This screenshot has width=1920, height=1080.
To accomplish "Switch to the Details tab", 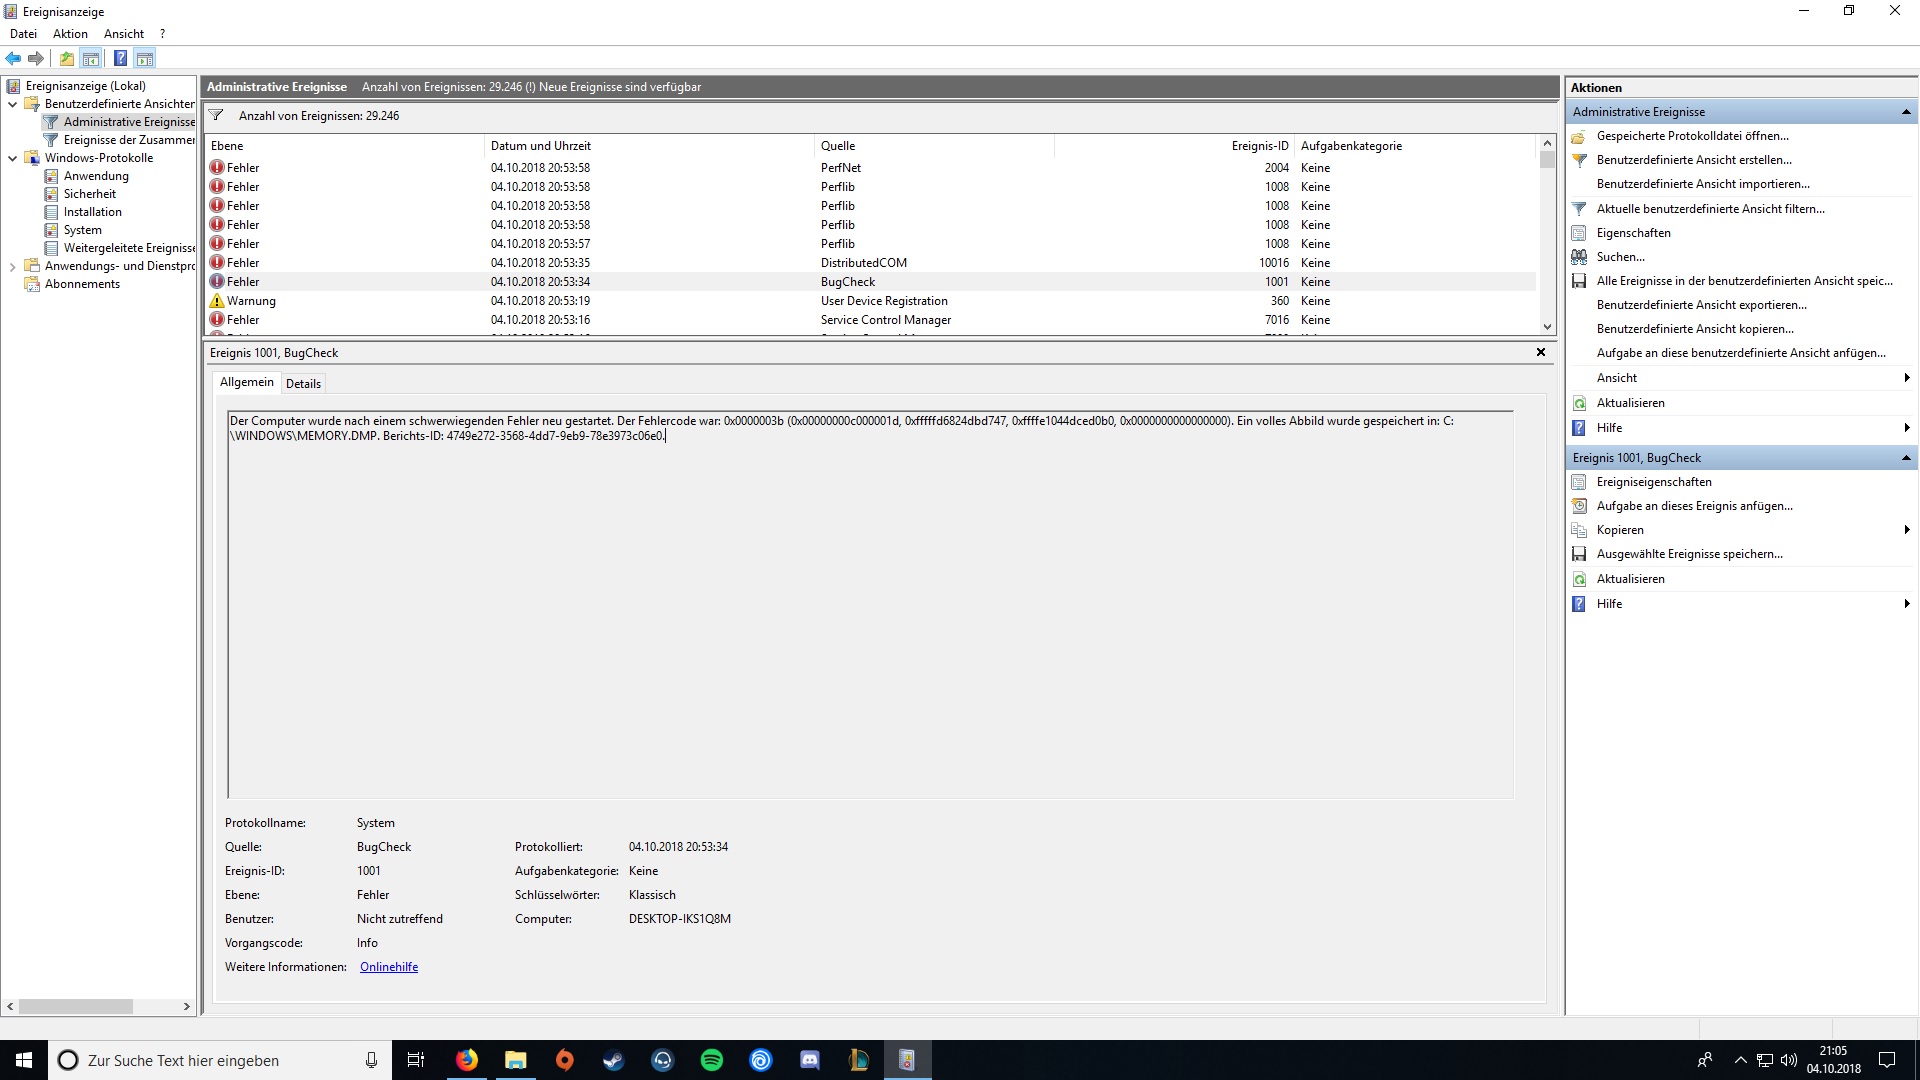I will tap(303, 384).
